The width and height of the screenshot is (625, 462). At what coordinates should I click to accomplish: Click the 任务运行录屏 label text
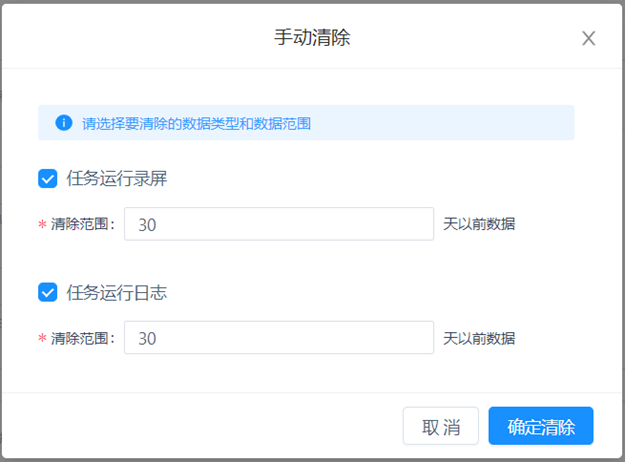tap(115, 180)
